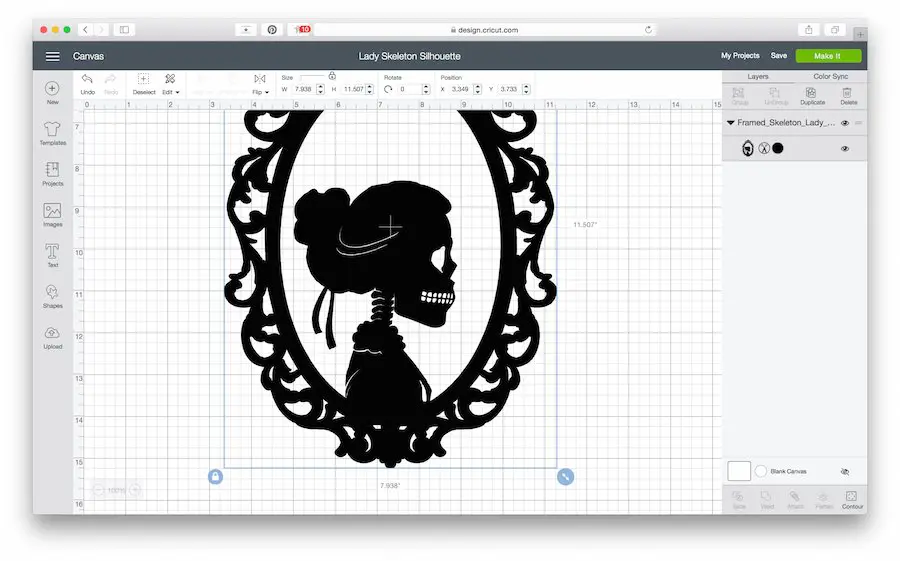Click the Canvas title label
Viewport: 900px width, 561px height.
click(x=88, y=56)
